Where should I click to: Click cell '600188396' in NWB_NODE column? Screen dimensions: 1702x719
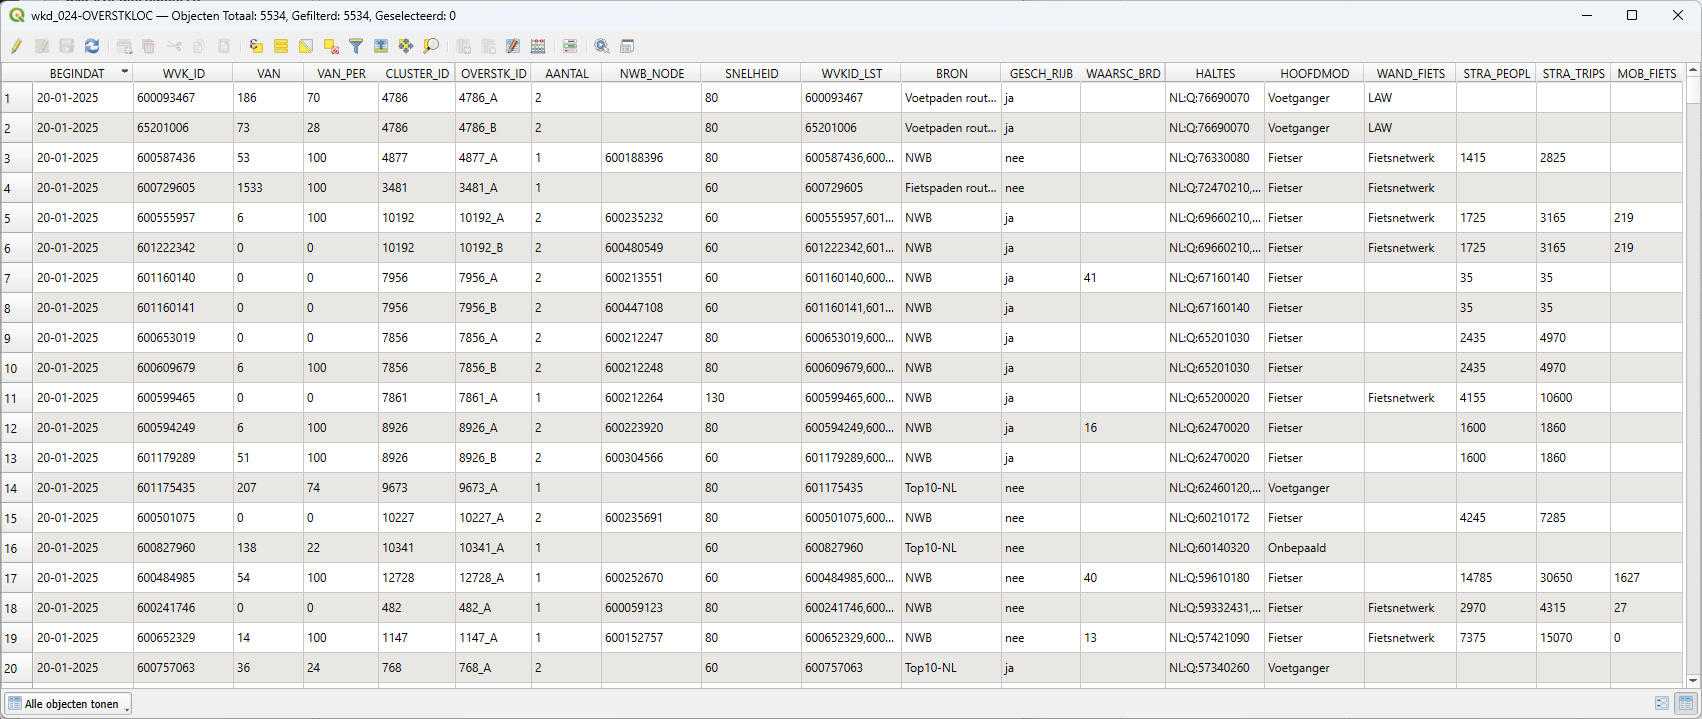651,158
